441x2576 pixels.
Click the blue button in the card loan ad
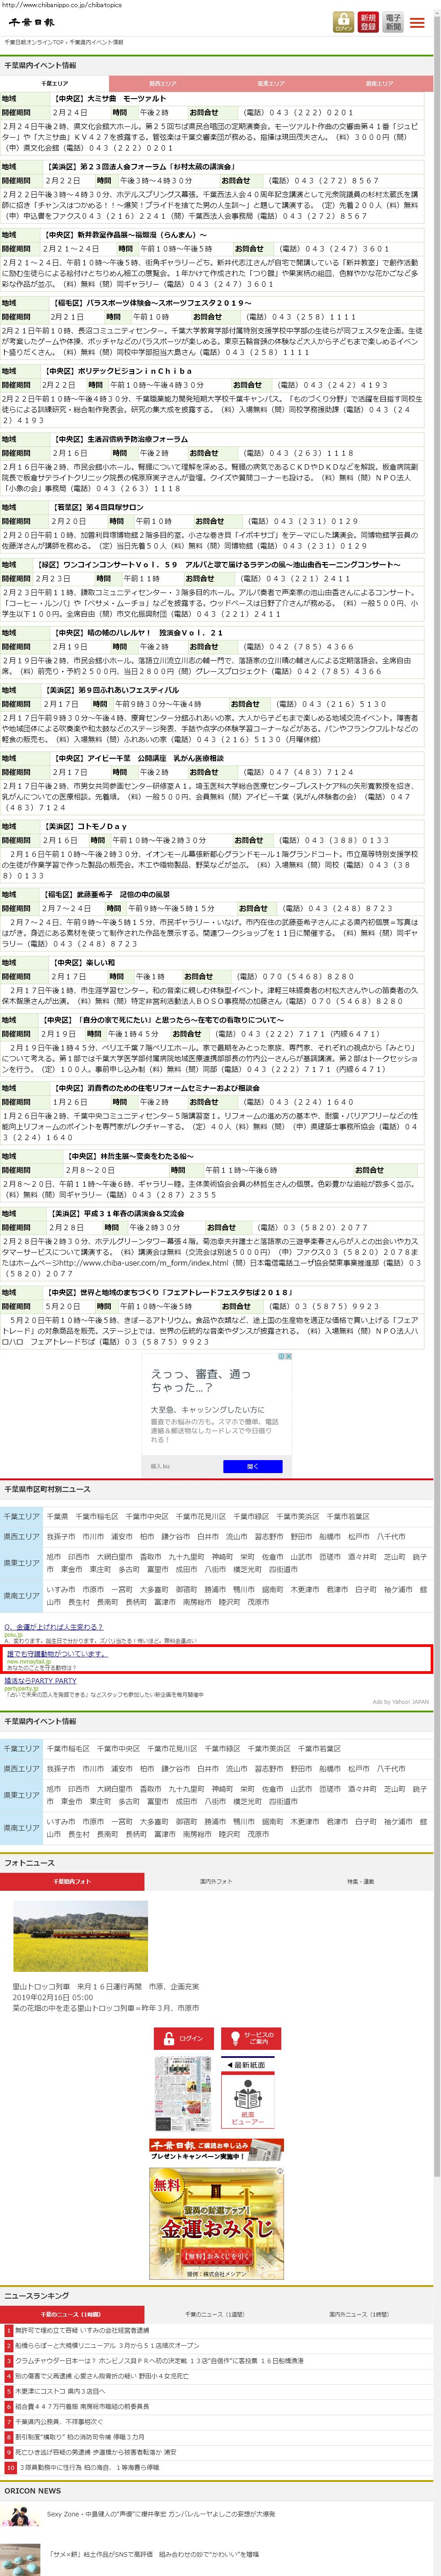pos(252,1466)
